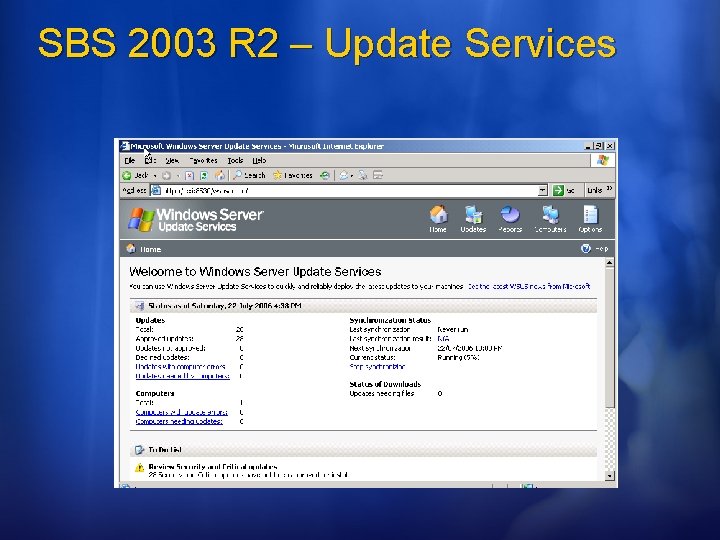Open the Back button history dropdown

[155, 176]
